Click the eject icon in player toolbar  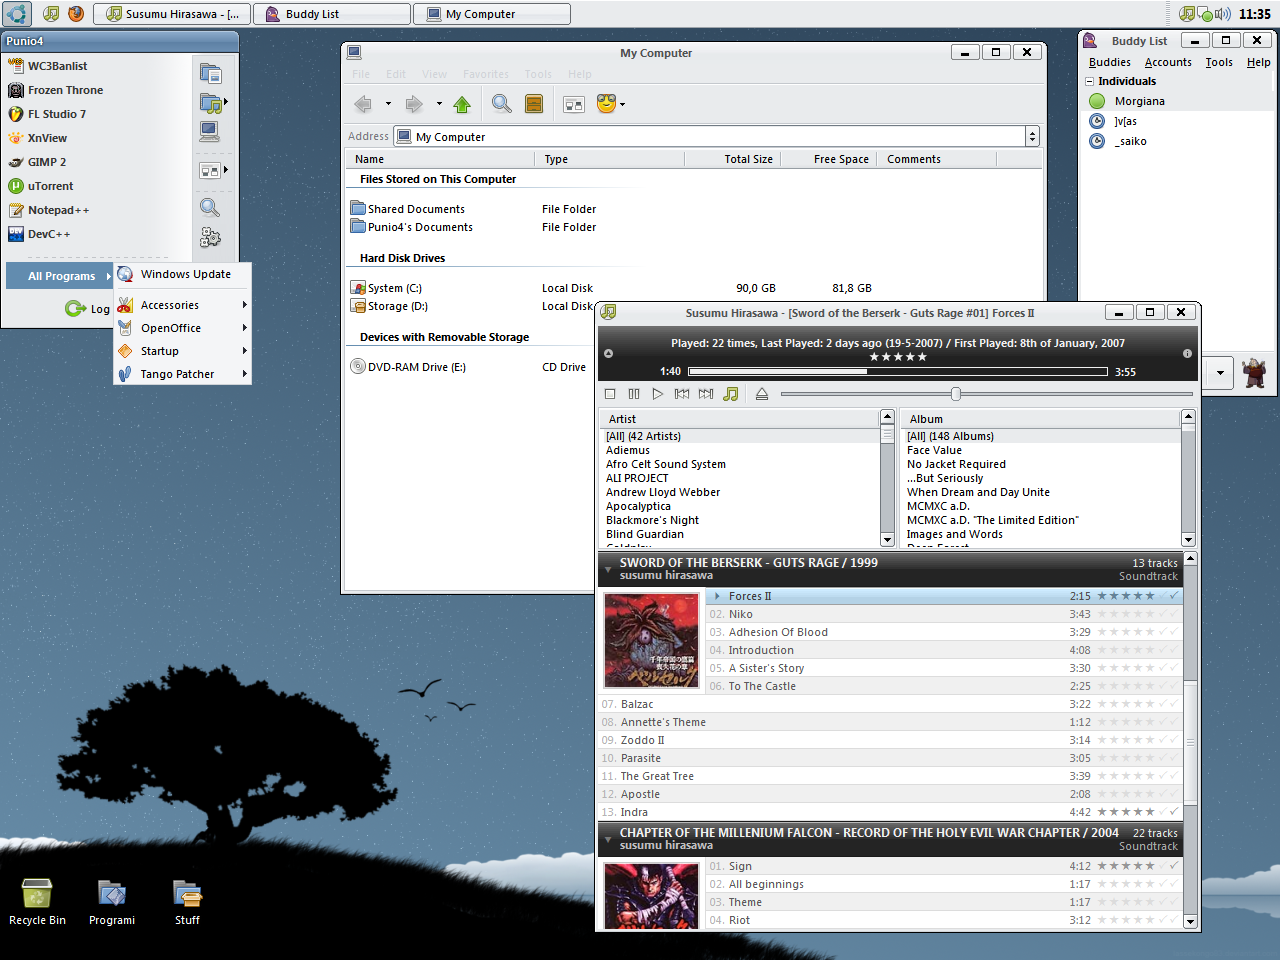click(x=762, y=394)
